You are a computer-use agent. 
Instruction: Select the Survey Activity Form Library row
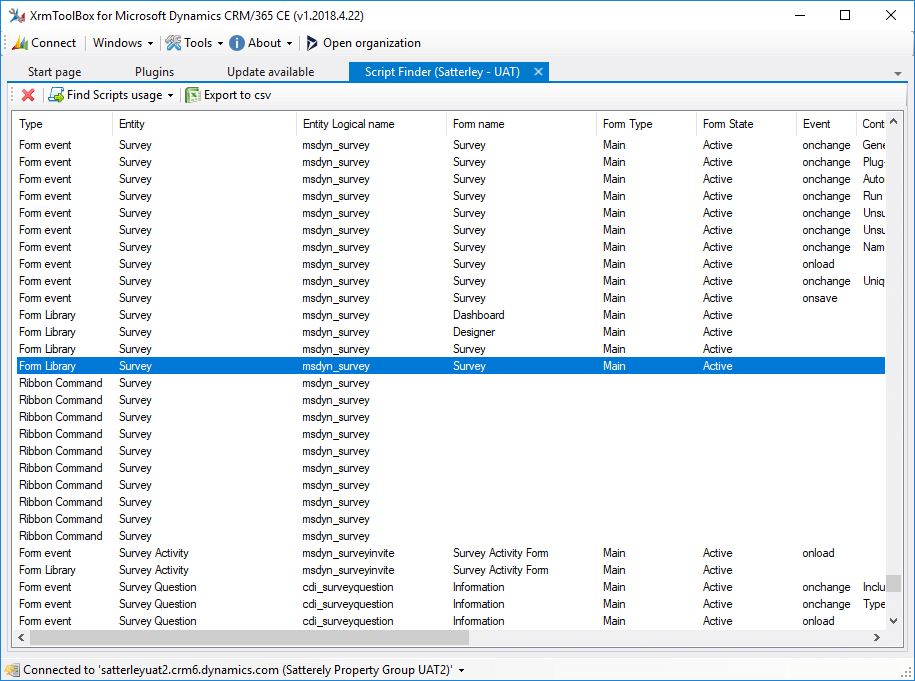point(449,570)
